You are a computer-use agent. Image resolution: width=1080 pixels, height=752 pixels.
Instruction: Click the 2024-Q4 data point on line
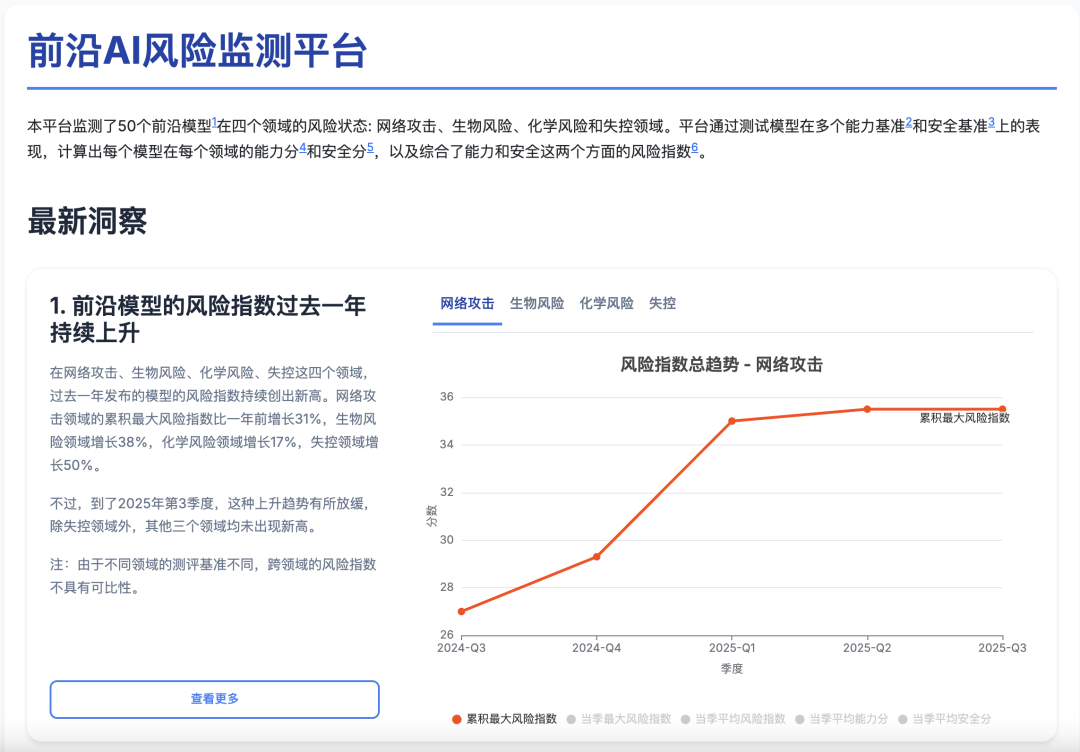[597, 556]
